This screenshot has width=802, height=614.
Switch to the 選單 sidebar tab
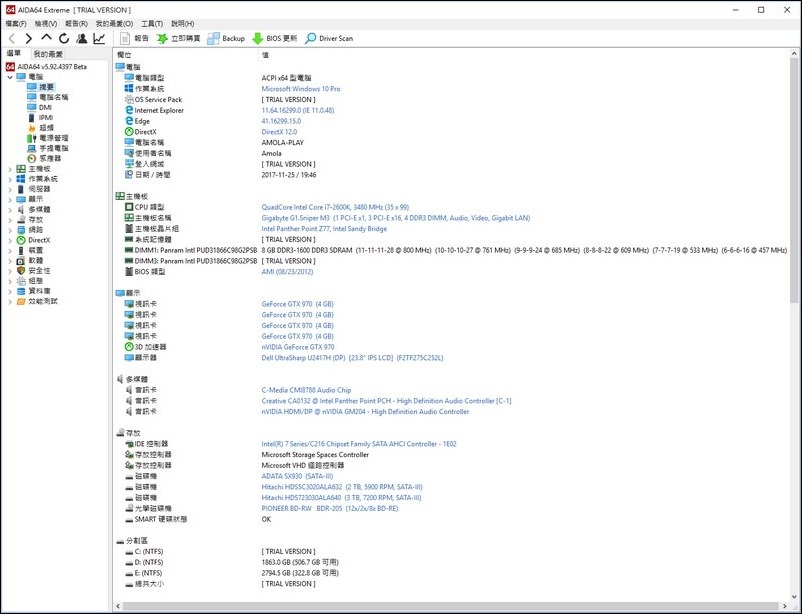click(x=14, y=53)
